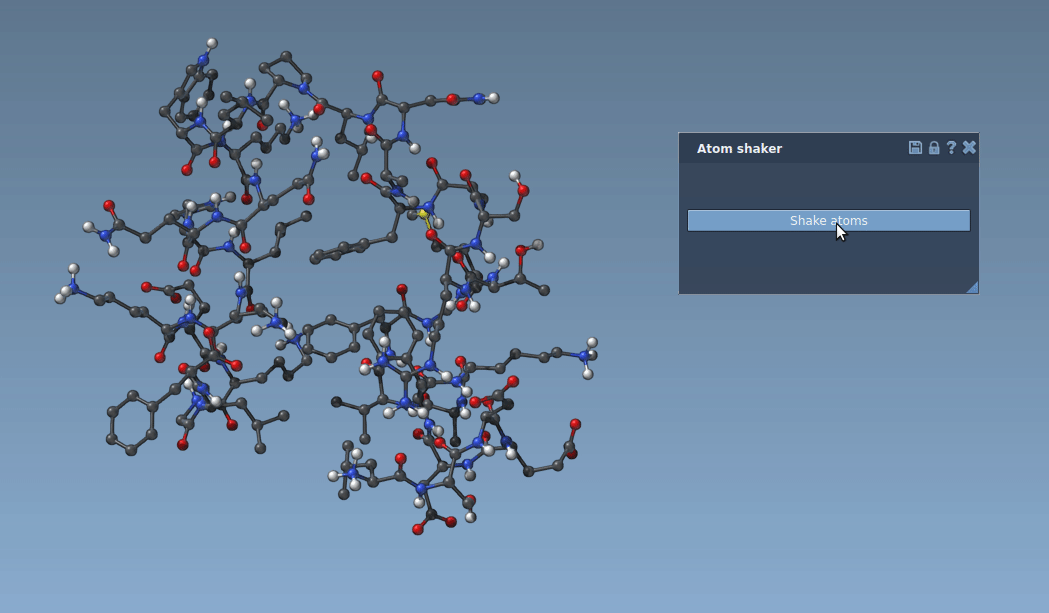This screenshot has height=613, width=1049.
Task: Select the topmost white hydrogen atom
Action: (211, 44)
